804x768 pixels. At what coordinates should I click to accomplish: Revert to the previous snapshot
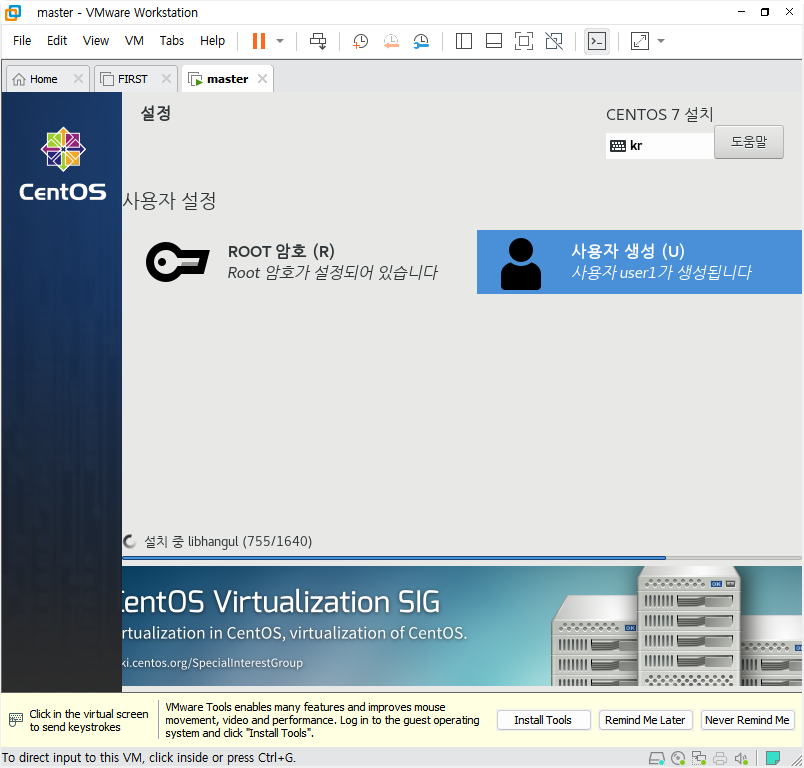(391, 41)
